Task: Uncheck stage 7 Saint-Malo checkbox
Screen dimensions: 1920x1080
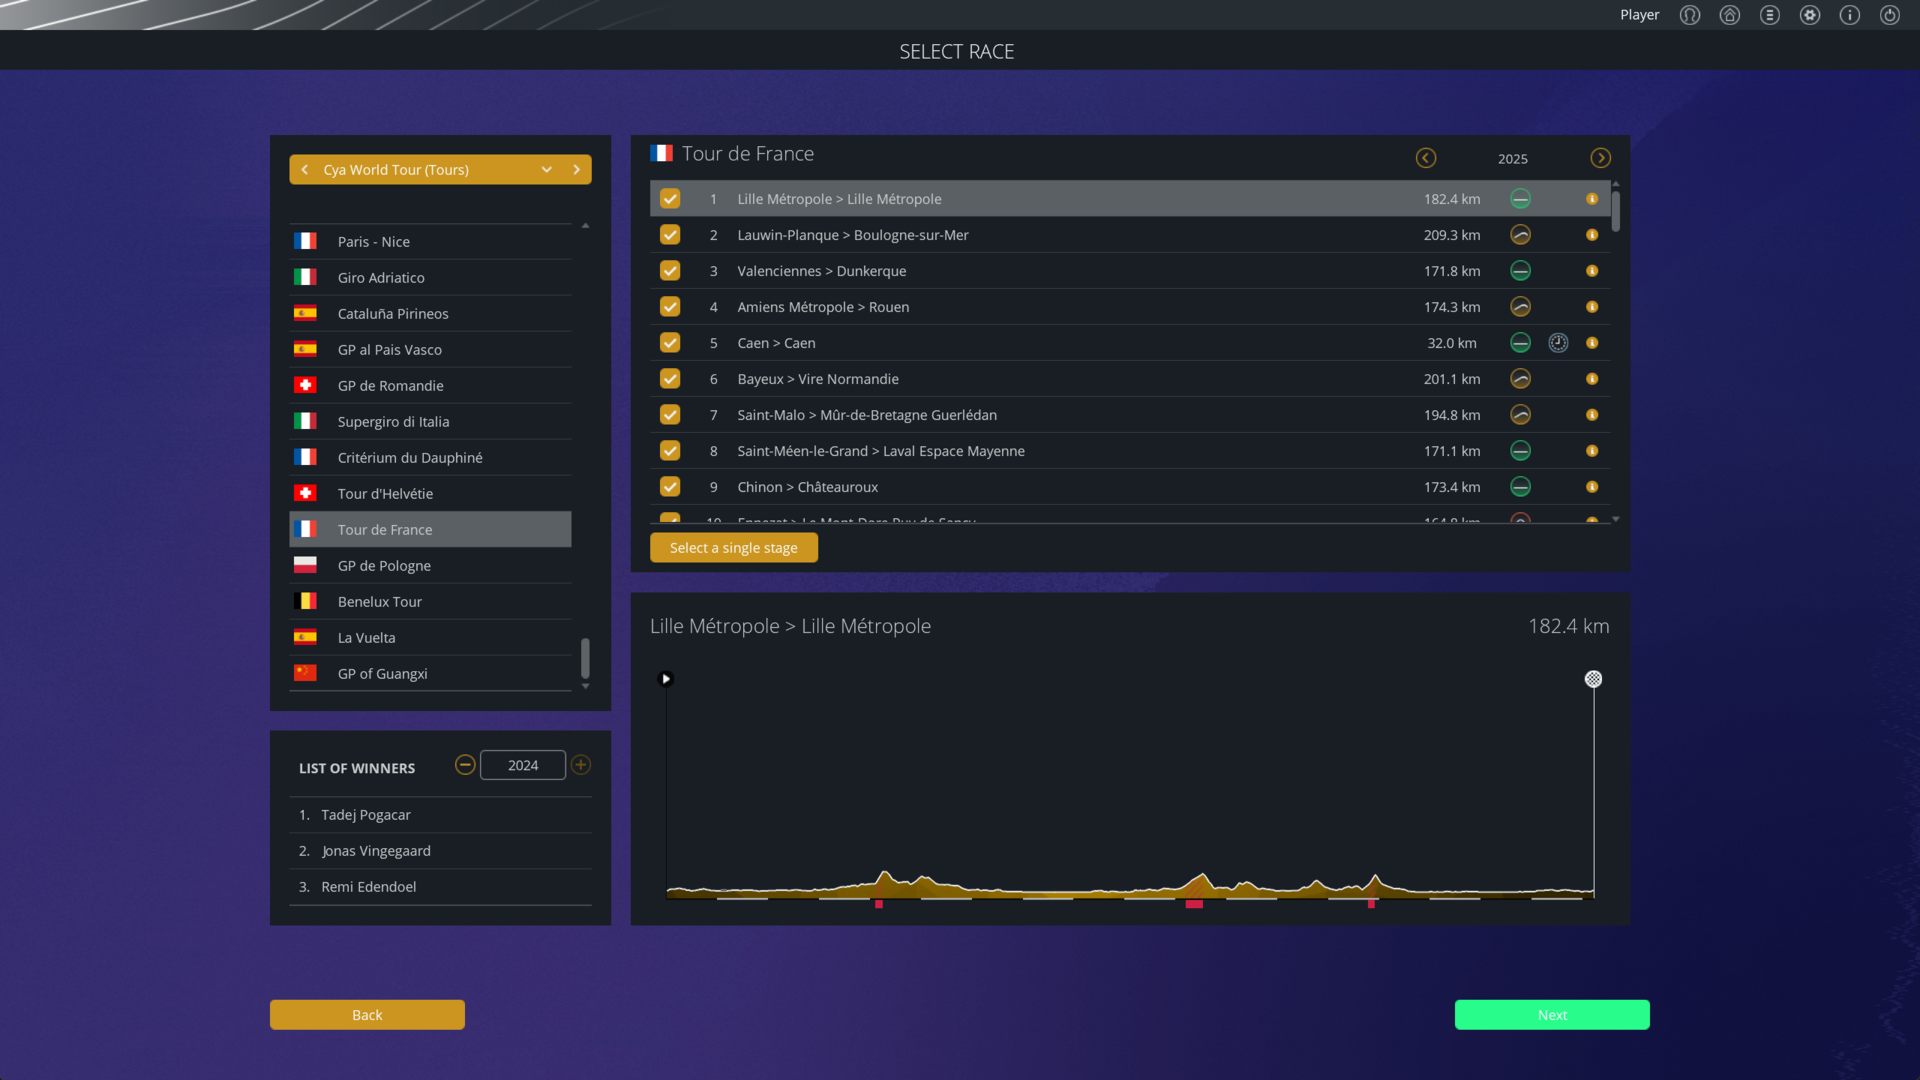Action: tap(670, 415)
